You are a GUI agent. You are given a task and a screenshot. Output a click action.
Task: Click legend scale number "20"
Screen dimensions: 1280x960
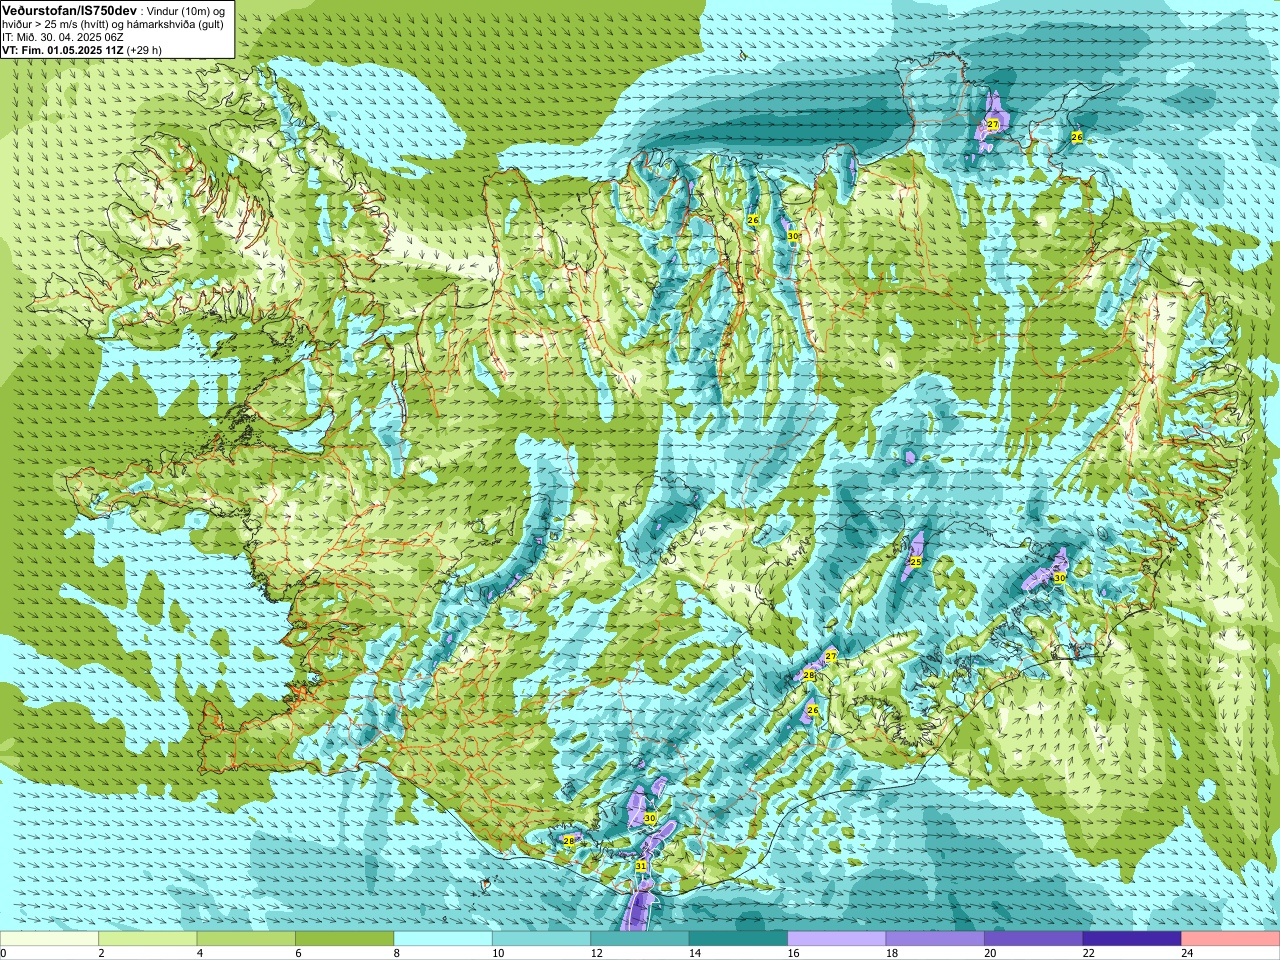990,953
